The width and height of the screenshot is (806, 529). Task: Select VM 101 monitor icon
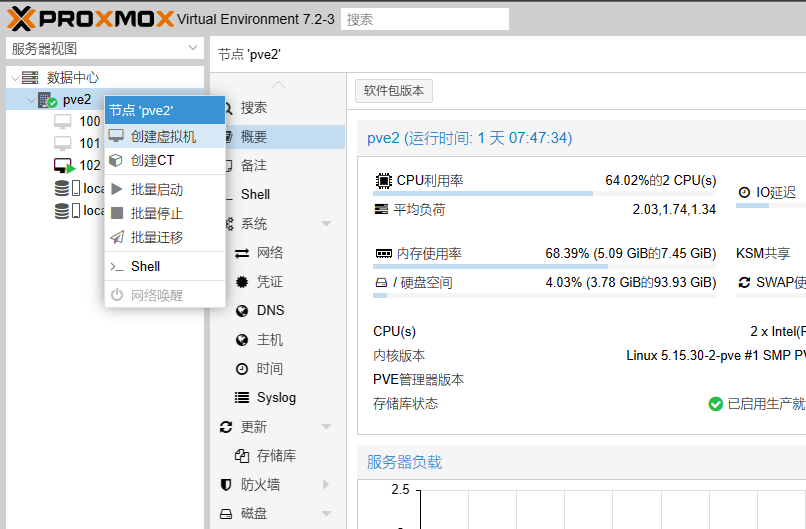point(63,143)
